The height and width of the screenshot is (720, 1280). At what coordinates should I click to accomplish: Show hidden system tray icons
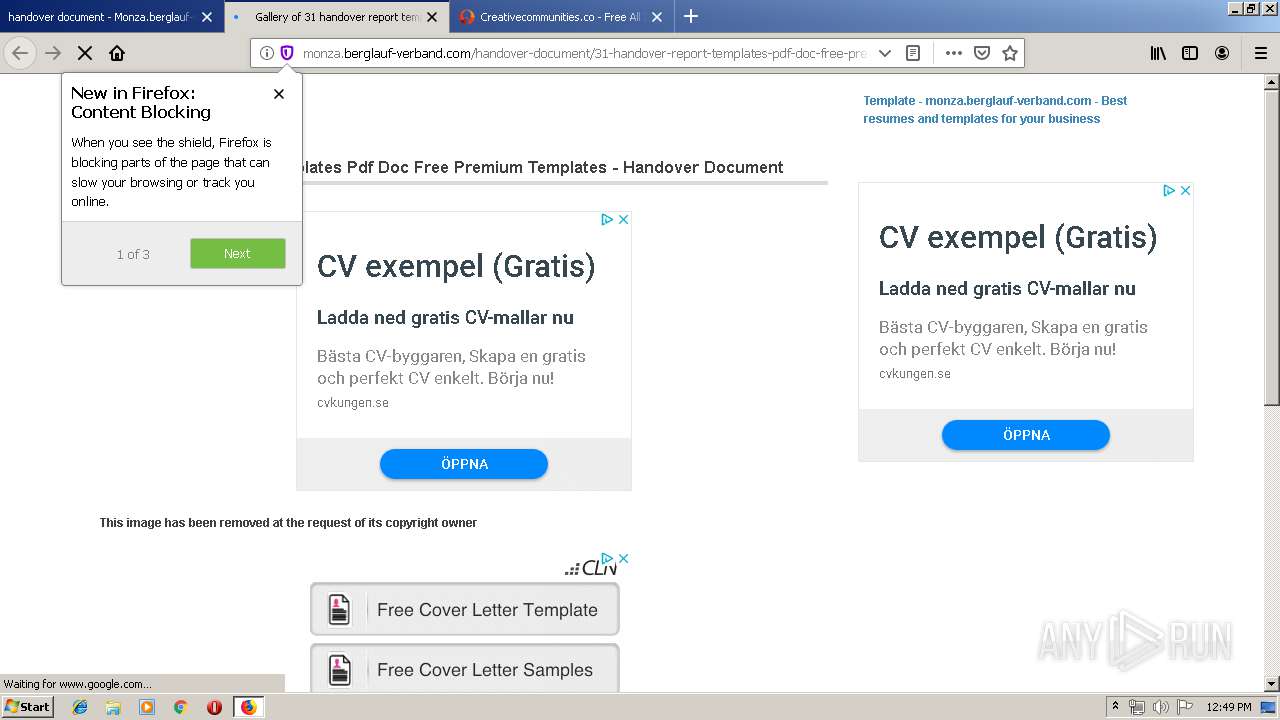(1116, 707)
